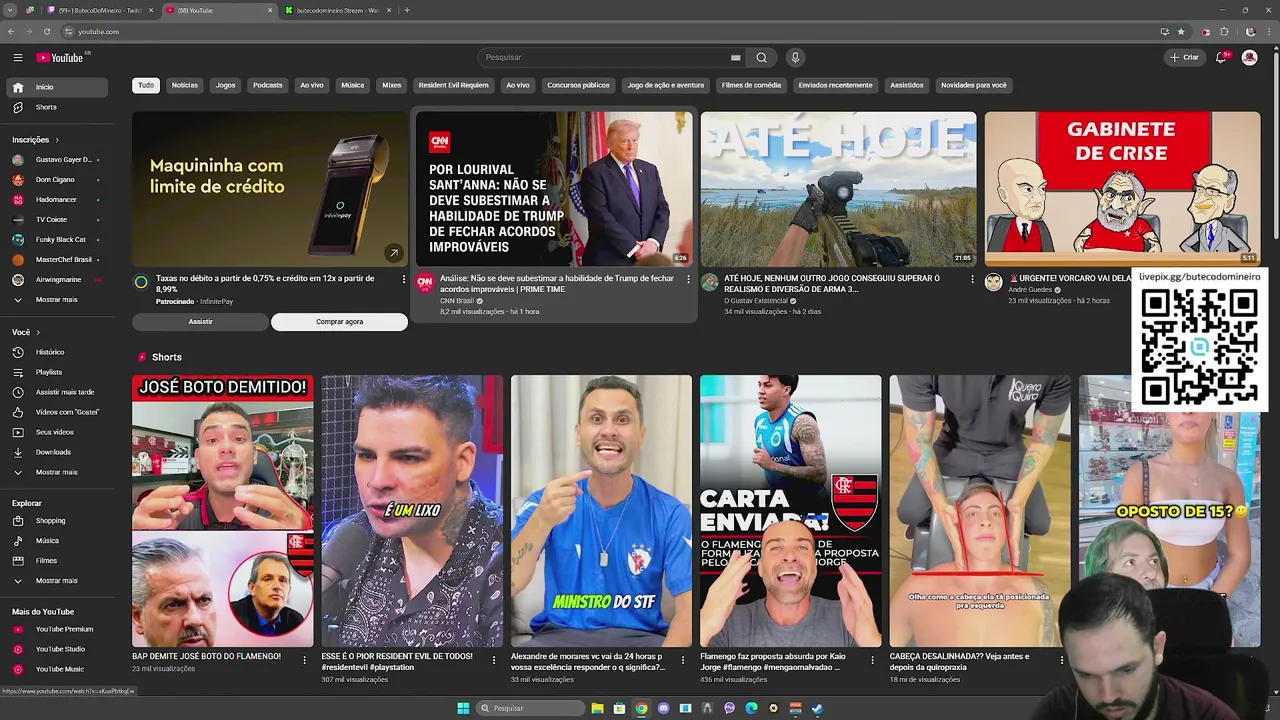Open Seus vídeos in sidebar
Screen dimensions: 1280x720
coord(59,432)
